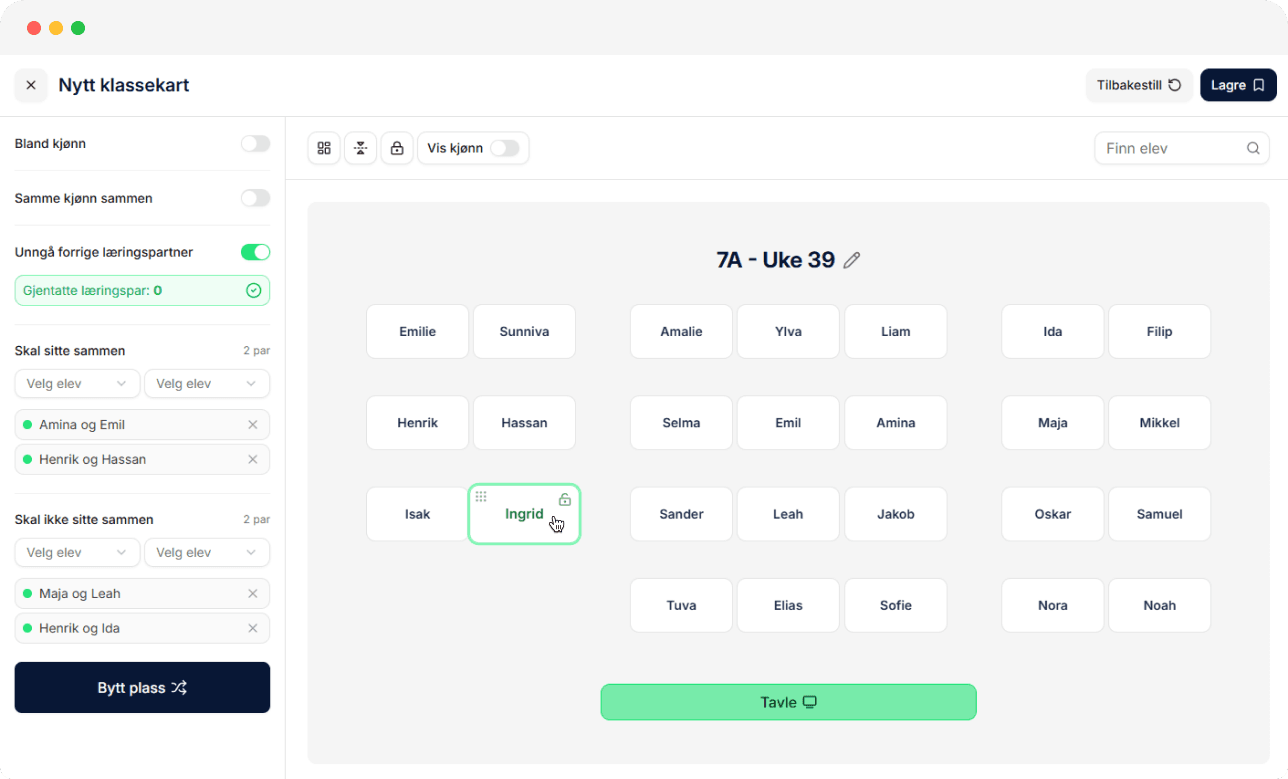Image resolution: width=1288 pixels, height=779 pixels.
Task: Enable the Samme kjønn sammen toggle
Action: tap(255, 198)
